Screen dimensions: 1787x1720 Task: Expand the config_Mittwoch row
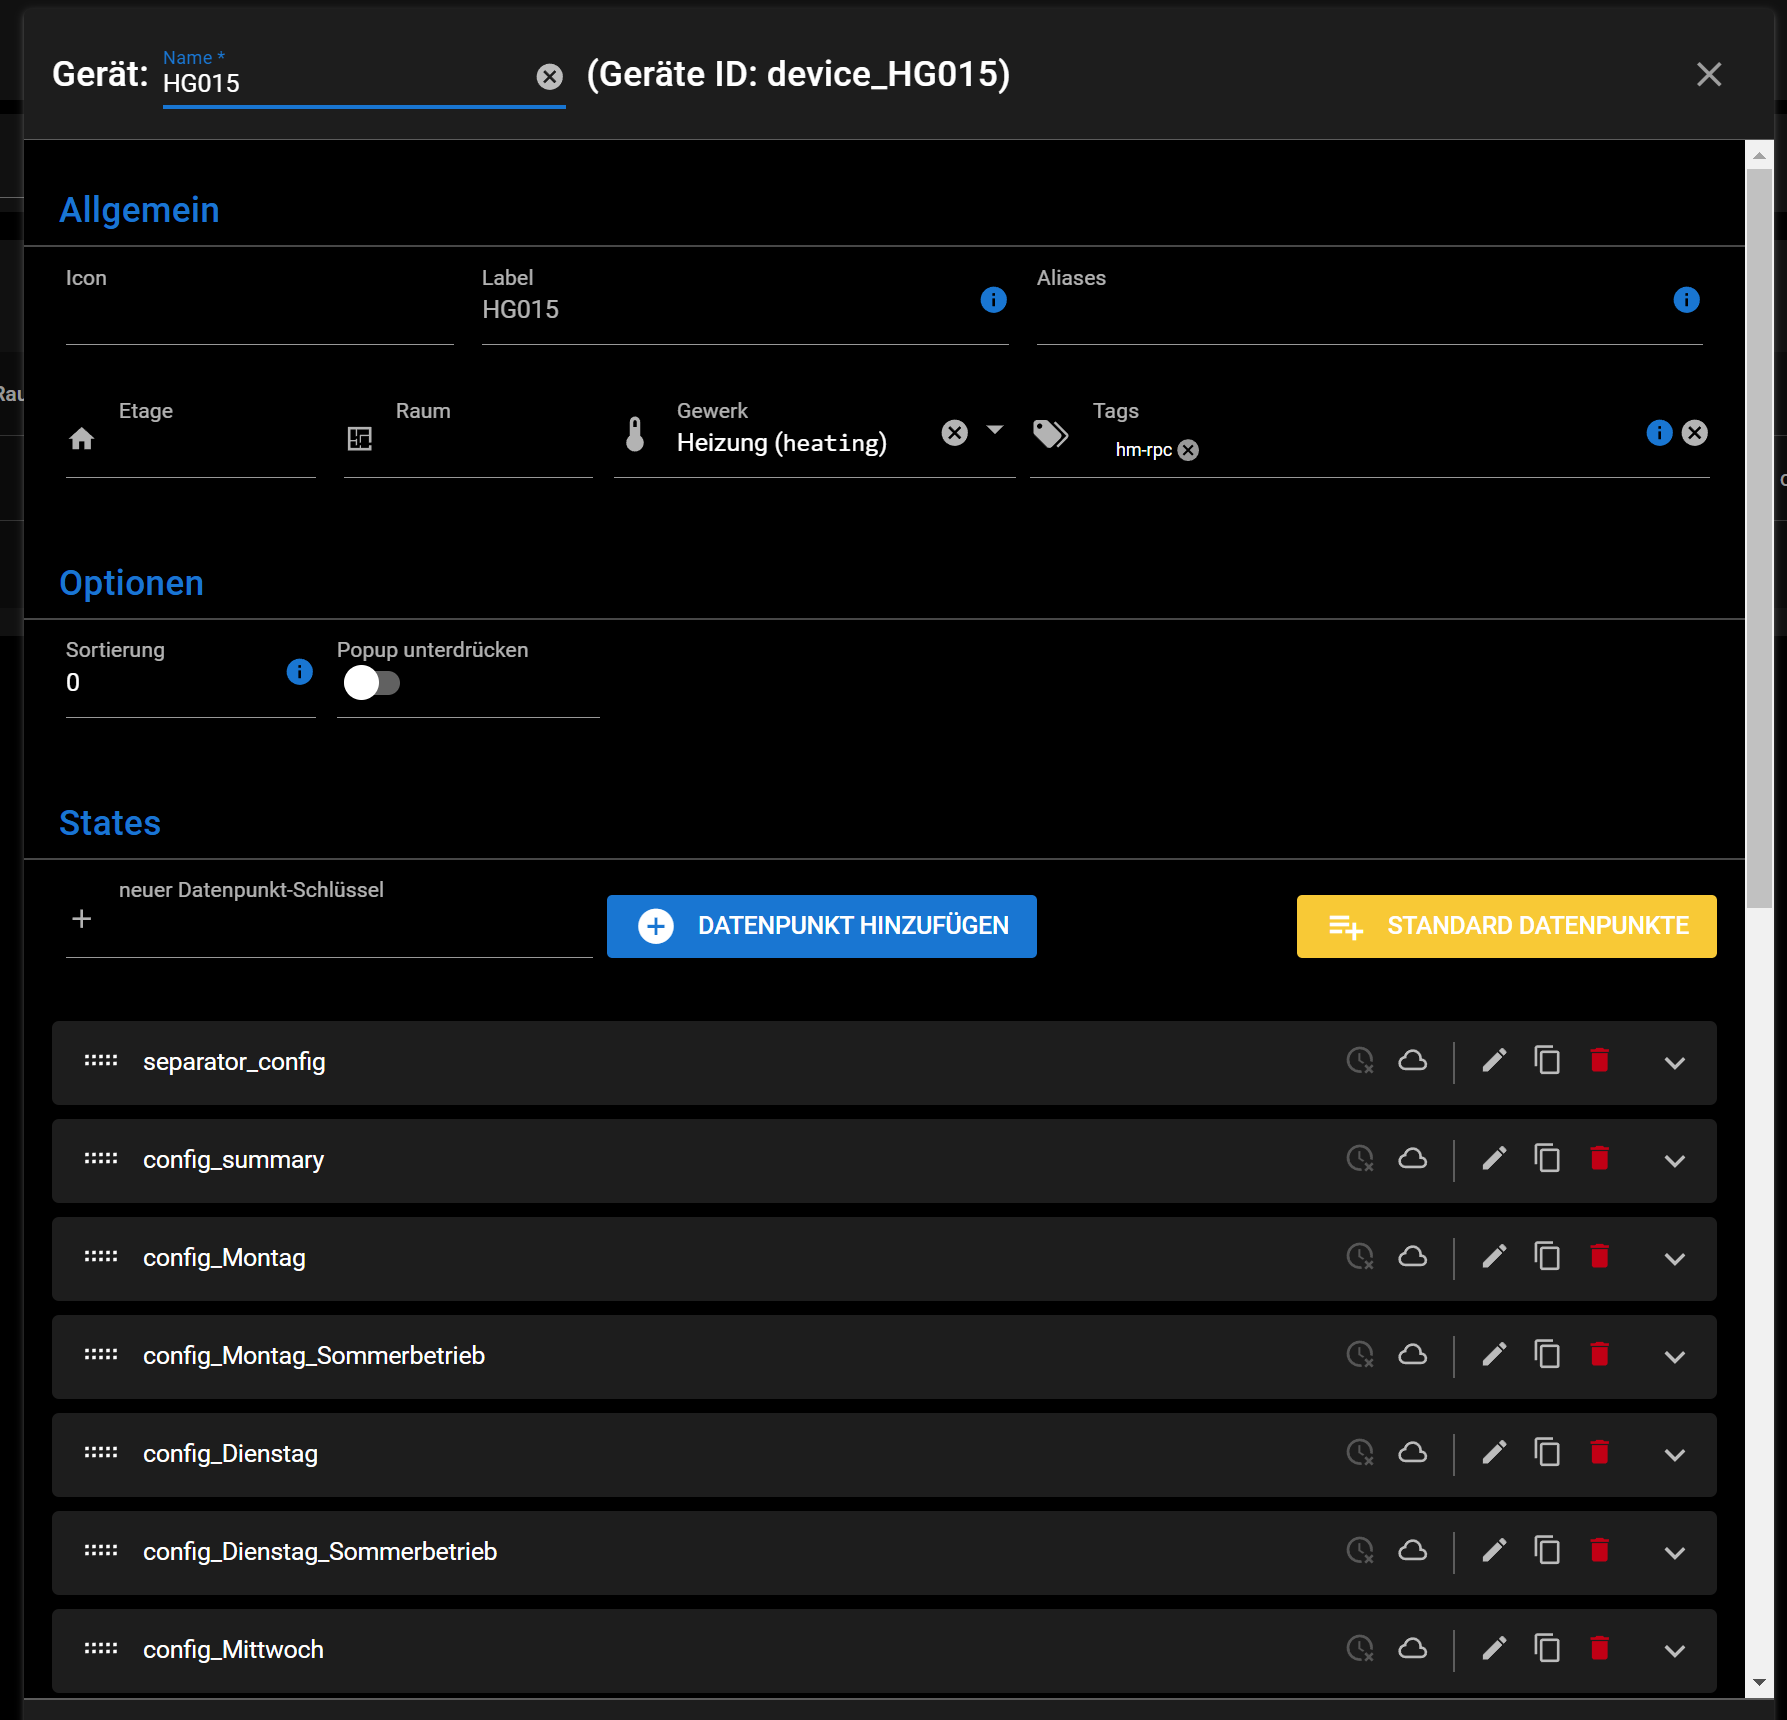tap(1675, 1651)
